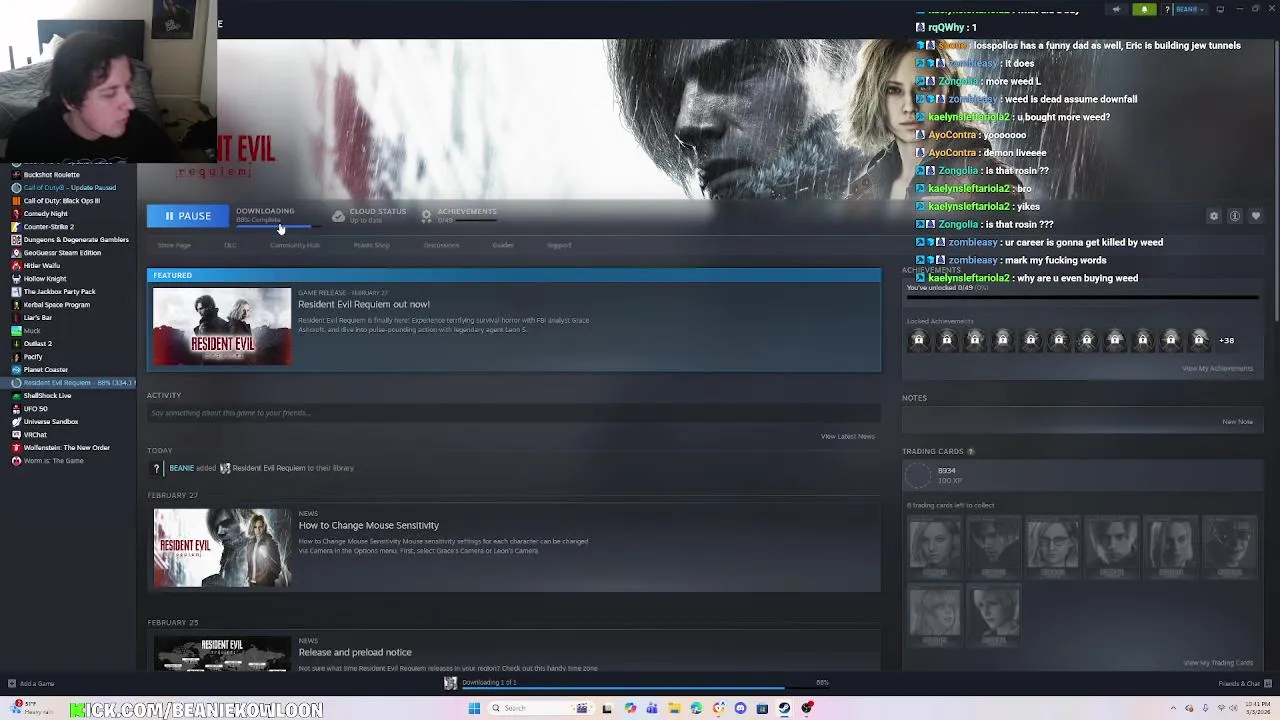This screenshot has height=720, width=1280.
Task: Click View Latest News link
Action: tap(847, 437)
